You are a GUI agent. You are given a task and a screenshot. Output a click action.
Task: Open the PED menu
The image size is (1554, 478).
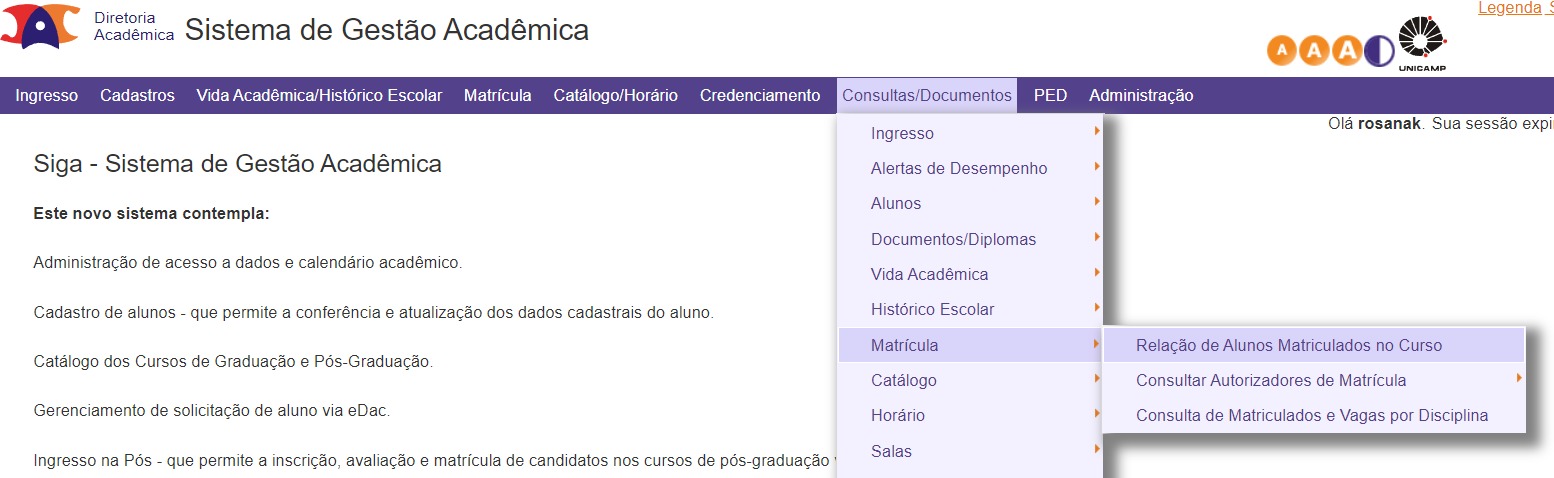(1050, 96)
